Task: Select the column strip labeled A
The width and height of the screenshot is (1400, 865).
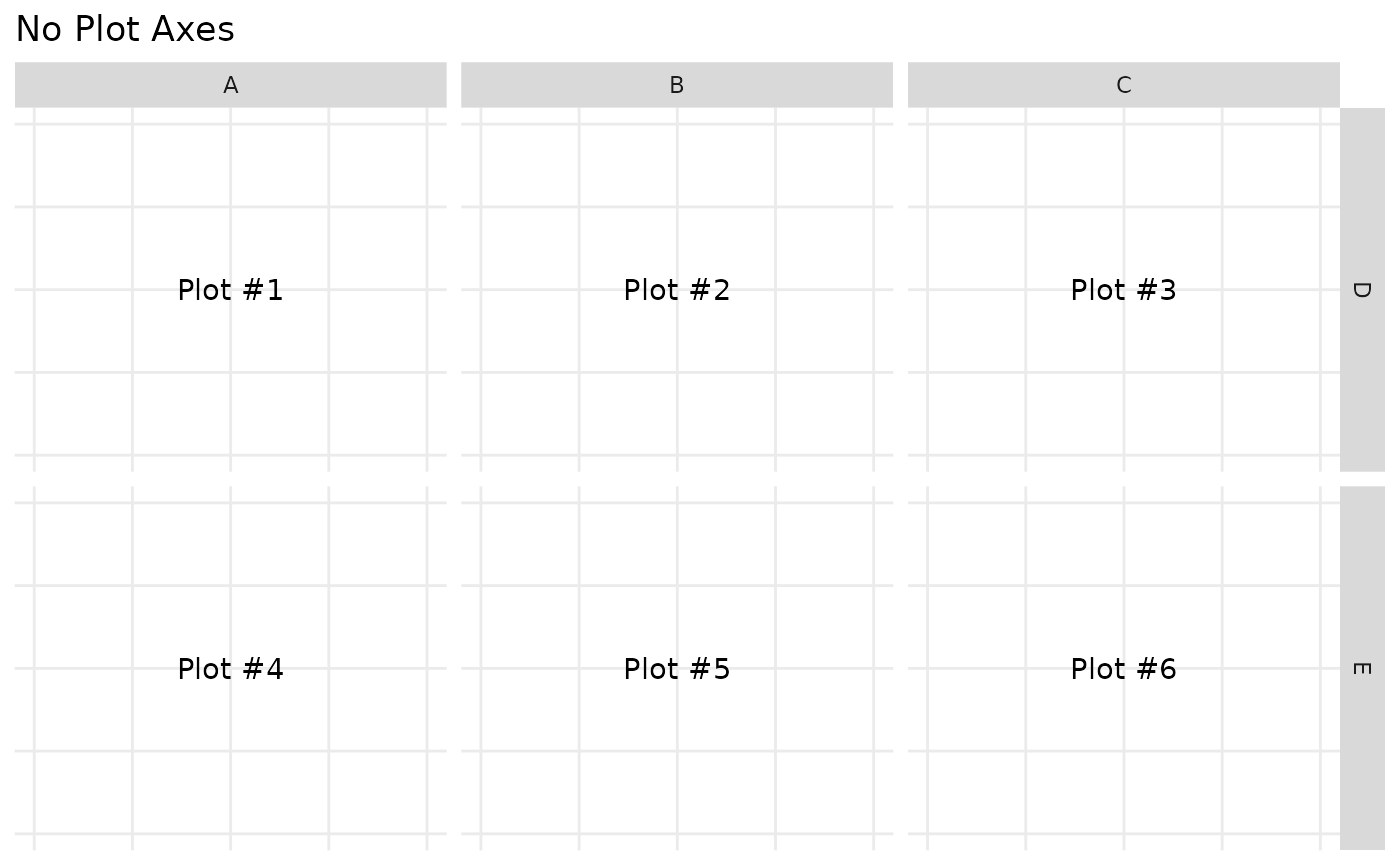Action: pyautogui.click(x=230, y=85)
